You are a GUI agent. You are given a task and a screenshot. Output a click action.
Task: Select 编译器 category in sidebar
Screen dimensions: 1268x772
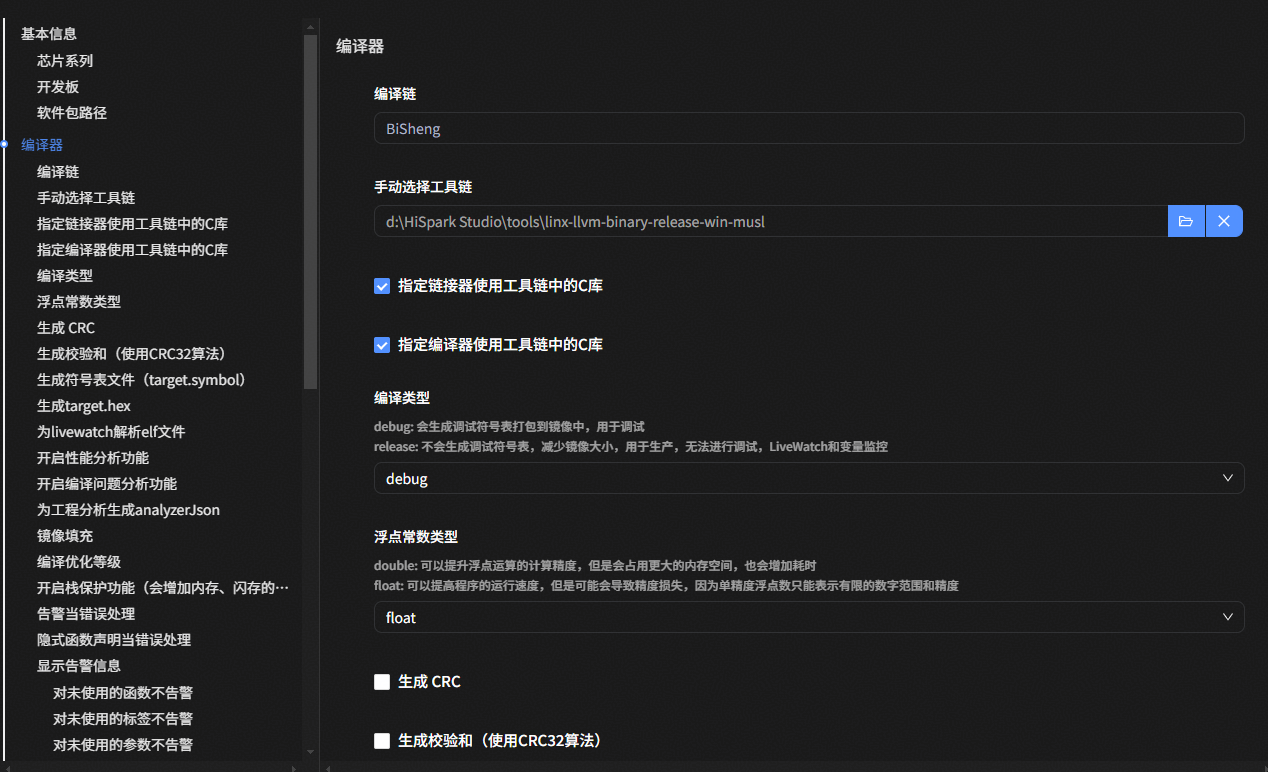pos(42,145)
